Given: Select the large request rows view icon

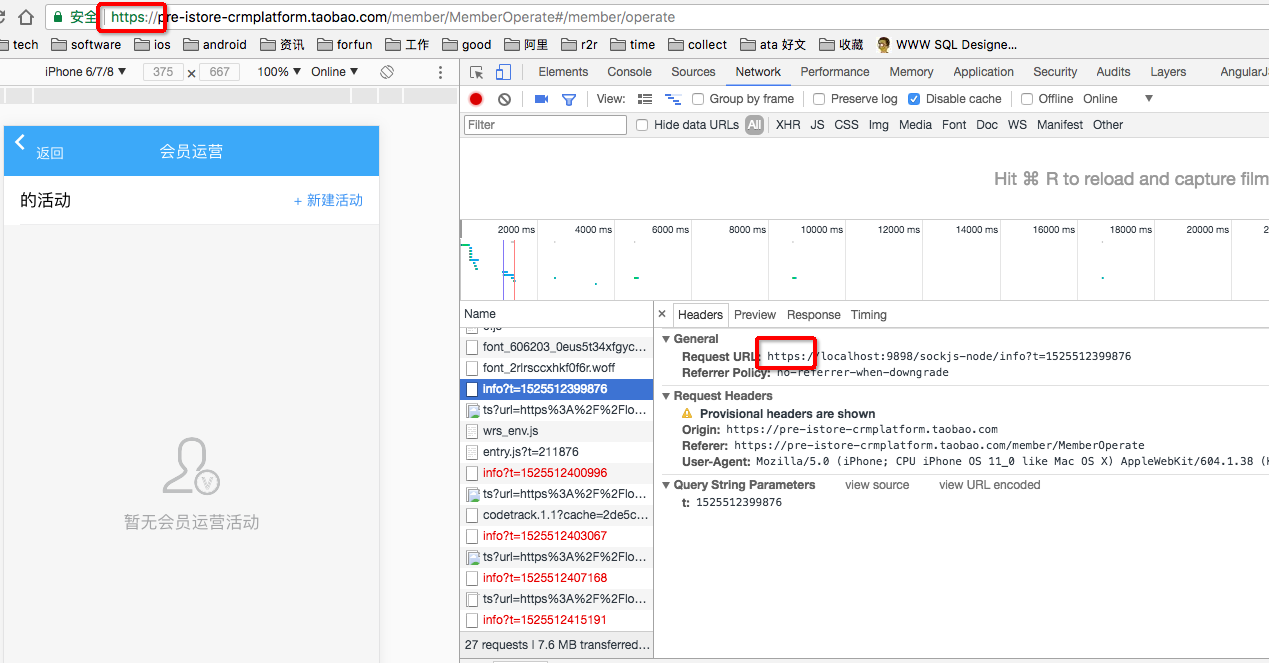Looking at the screenshot, I should point(645,99).
